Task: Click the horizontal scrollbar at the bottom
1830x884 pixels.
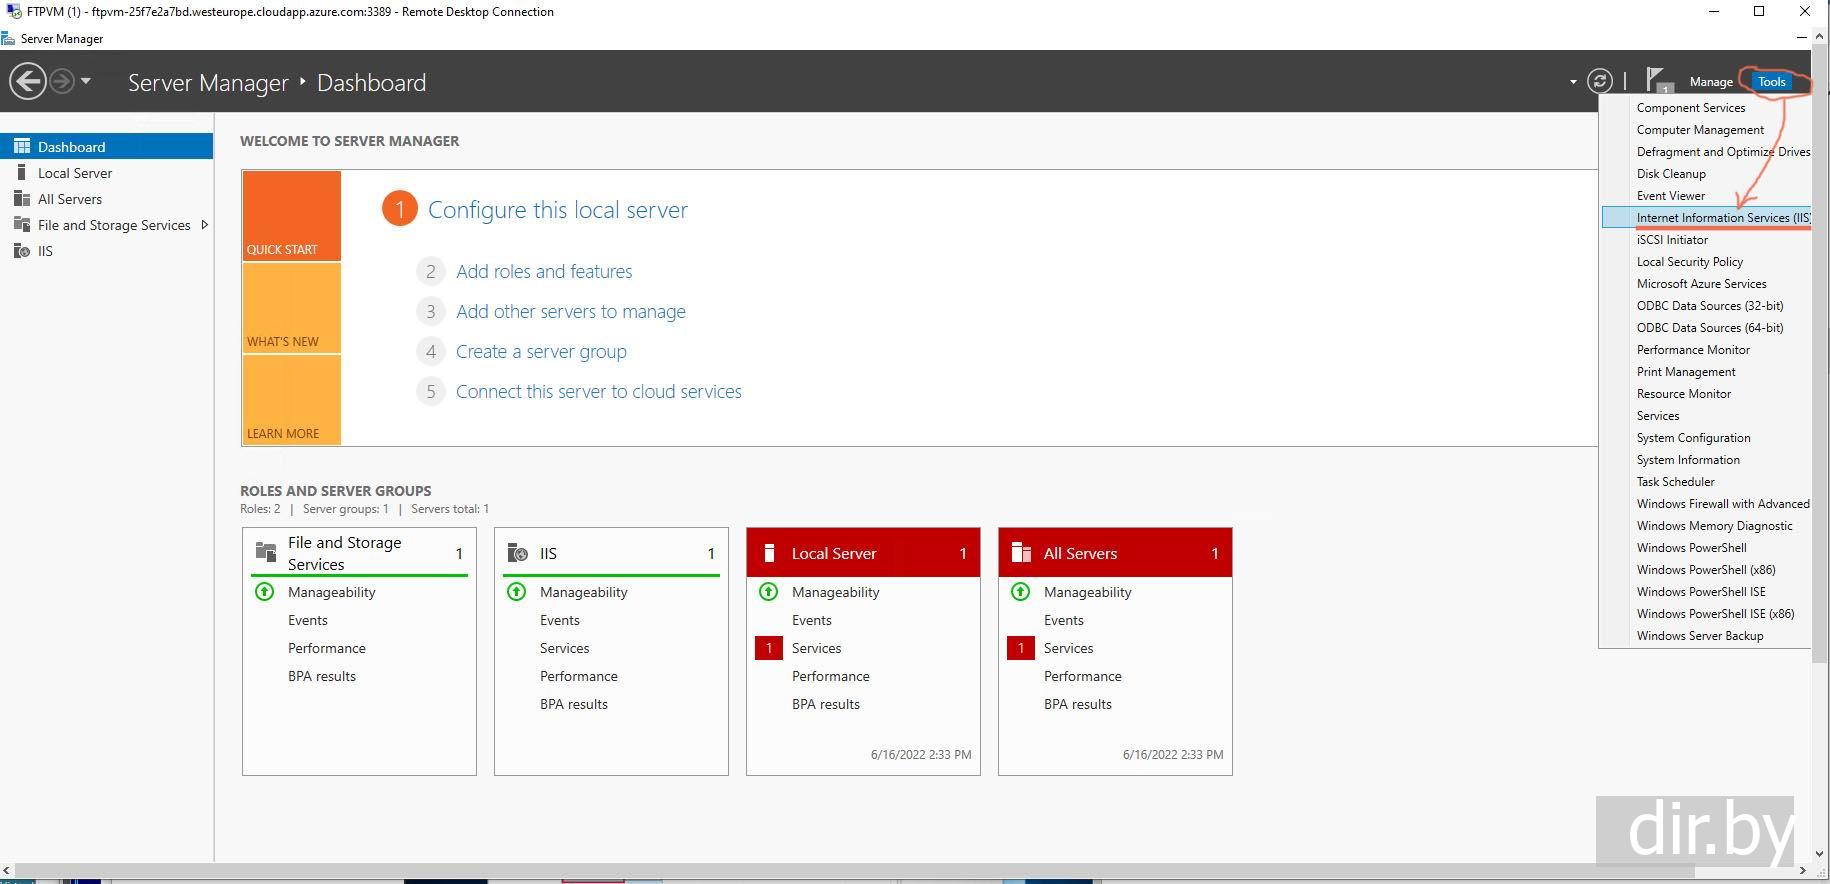Action: 900,871
